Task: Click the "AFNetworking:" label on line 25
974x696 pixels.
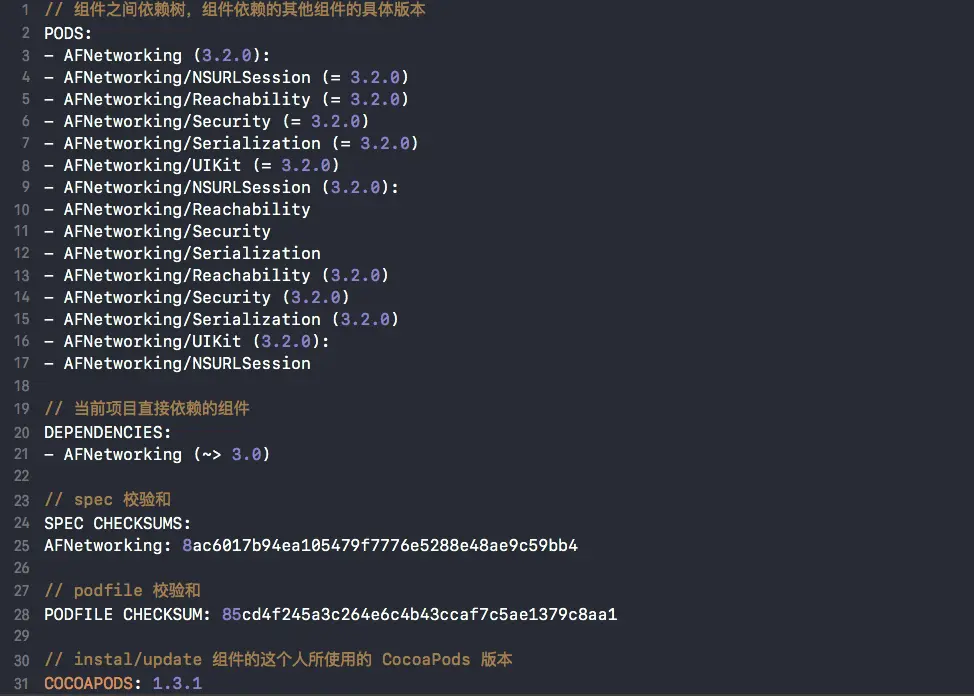Action: pyautogui.click(x=107, y=546)
